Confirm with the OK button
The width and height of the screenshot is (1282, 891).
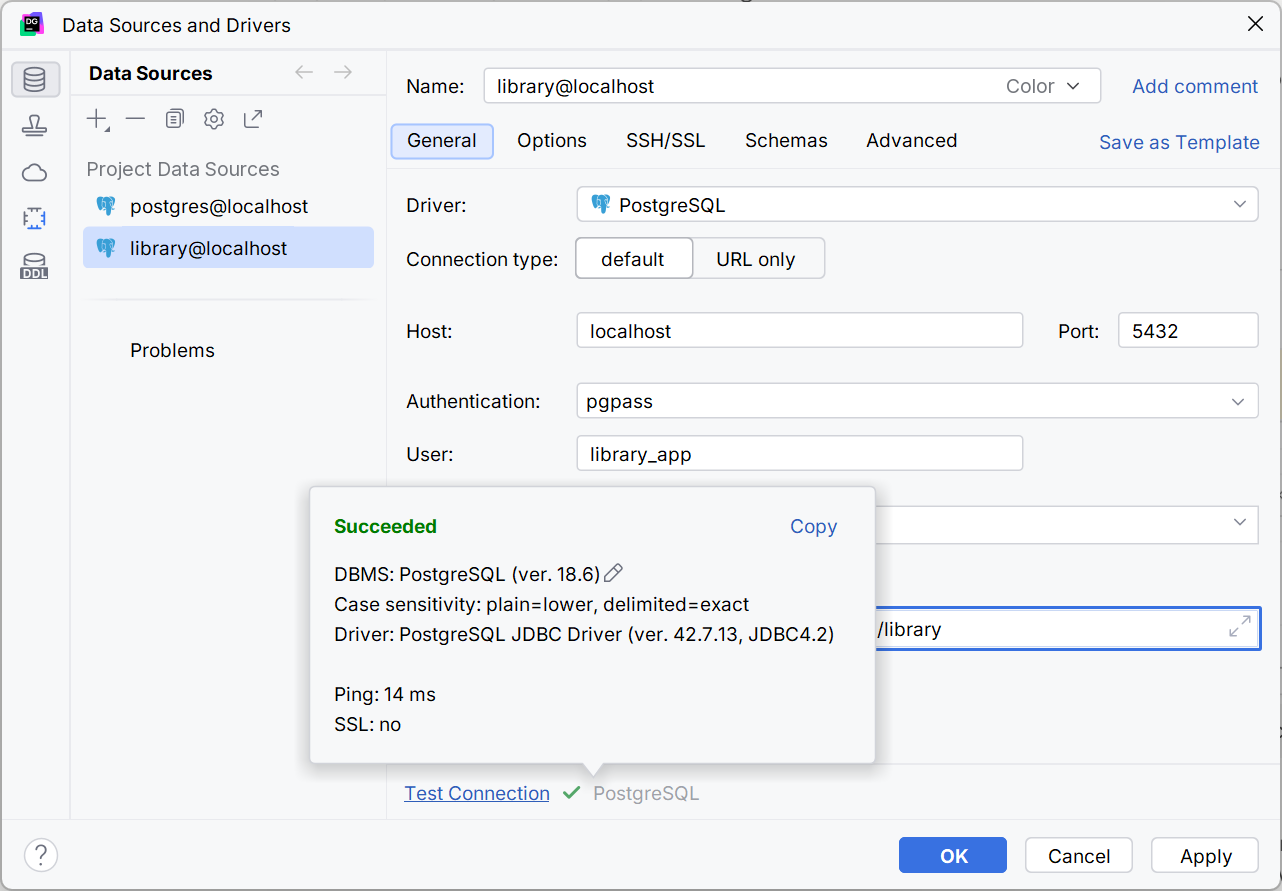click(953, 856)
